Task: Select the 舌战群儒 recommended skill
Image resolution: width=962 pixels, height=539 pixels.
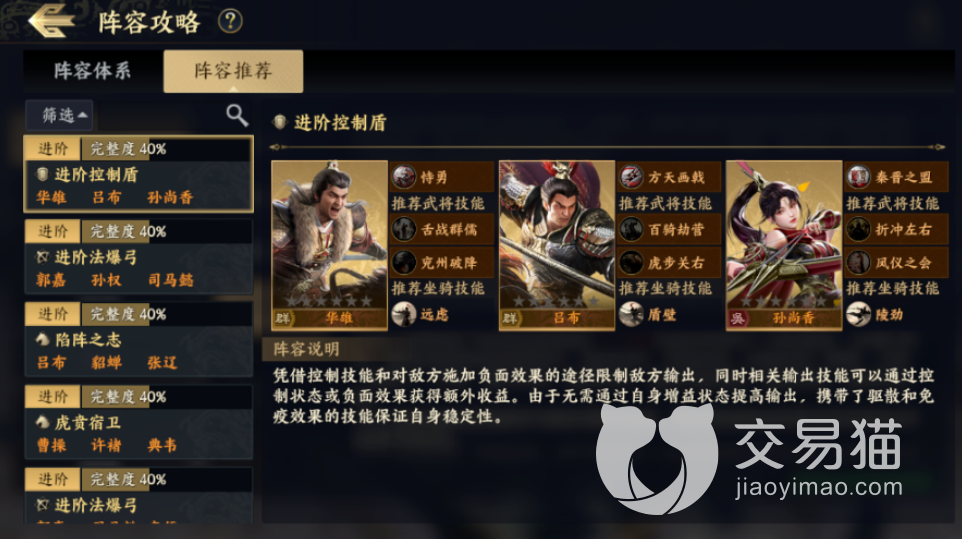Action: [442, 229]
